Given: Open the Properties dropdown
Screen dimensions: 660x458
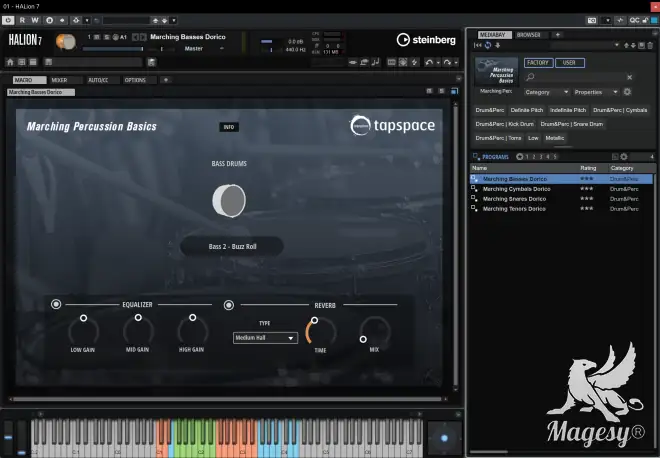Looking at the screenshot, I should coord(596,92).
